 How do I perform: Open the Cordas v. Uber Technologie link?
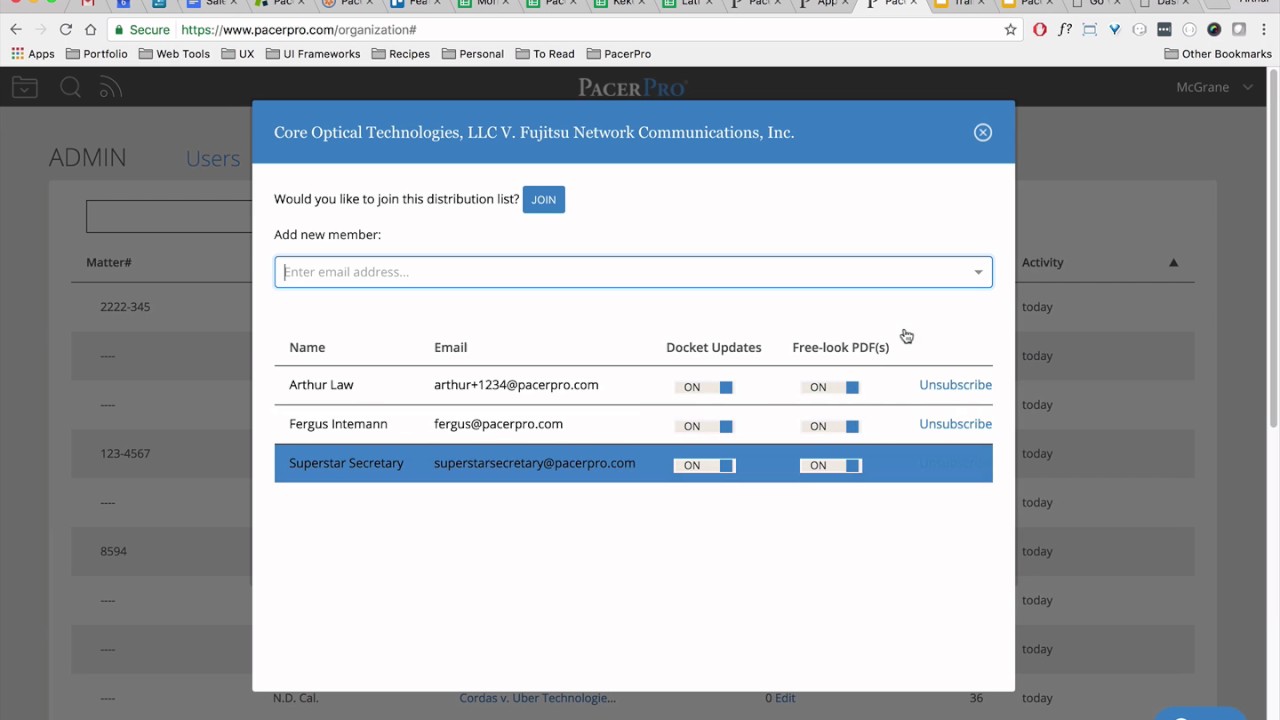coord(537,698)
